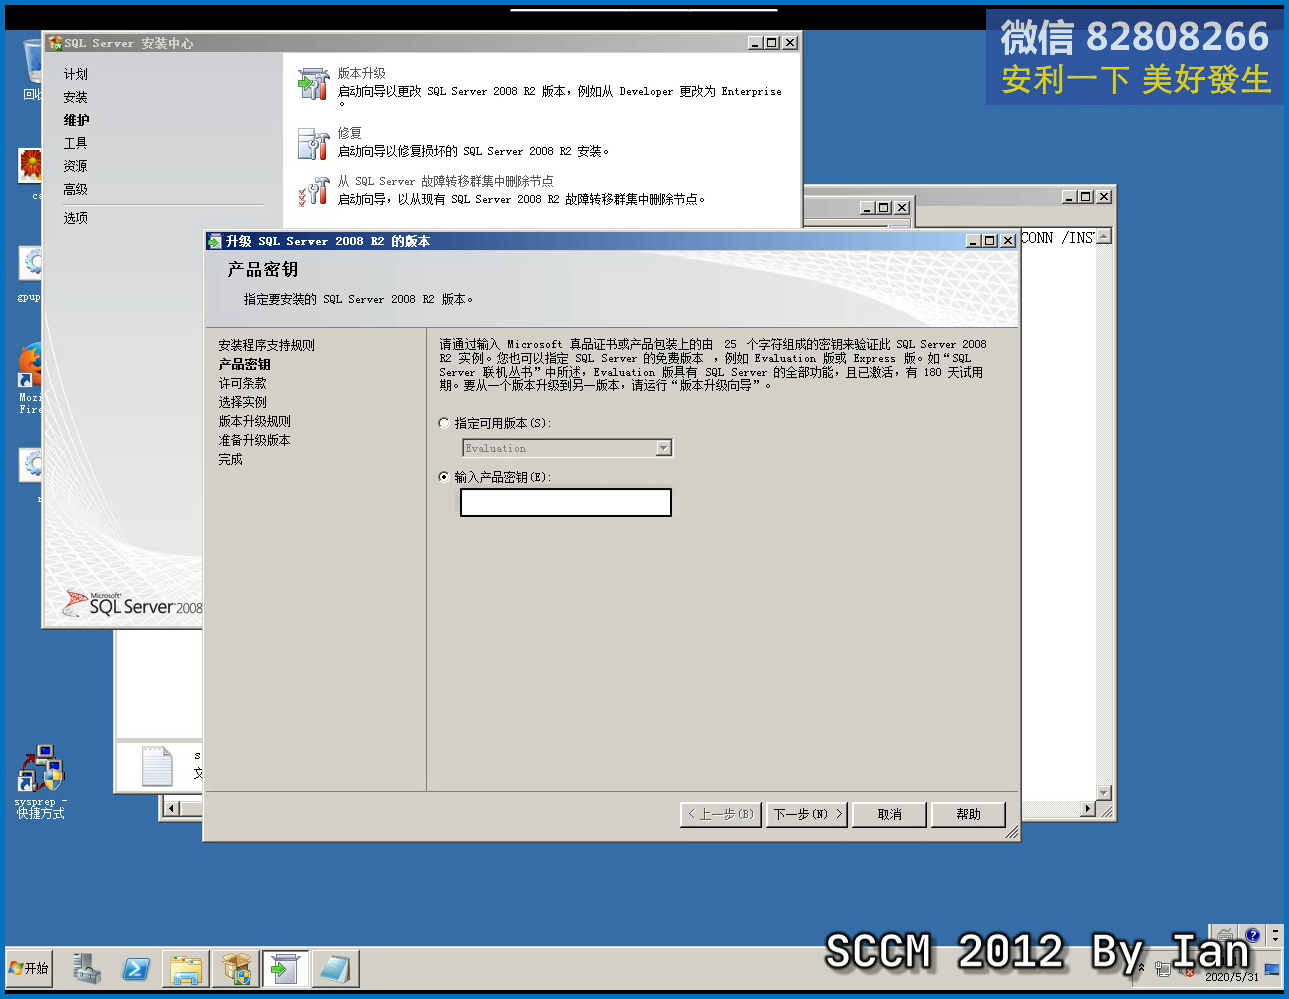The image size is (1289, 999).
Task: Open the Windows 开始 start button
Action: click(x=29, y=968)
